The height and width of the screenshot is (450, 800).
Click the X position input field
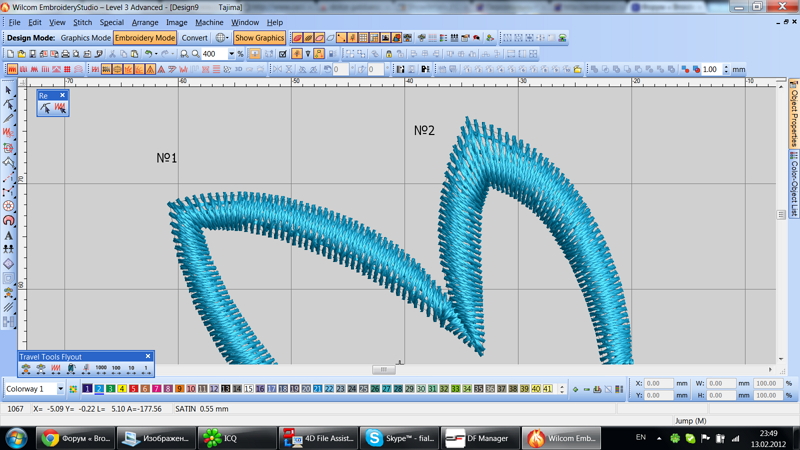click(x=659, y=383)
